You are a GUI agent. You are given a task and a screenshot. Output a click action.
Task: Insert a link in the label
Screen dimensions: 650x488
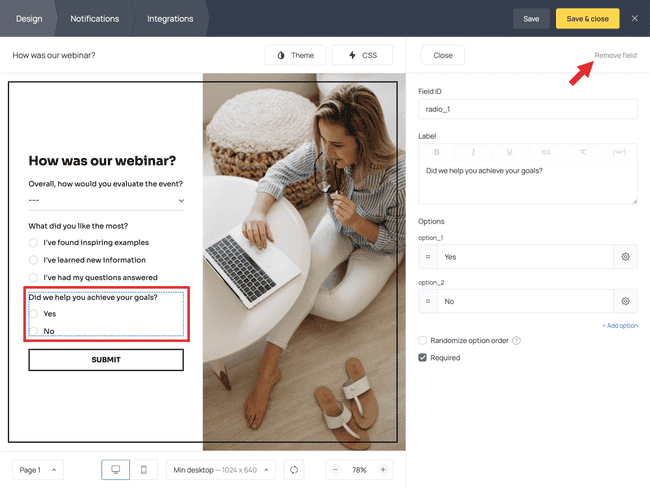click(x=546, y=152)
